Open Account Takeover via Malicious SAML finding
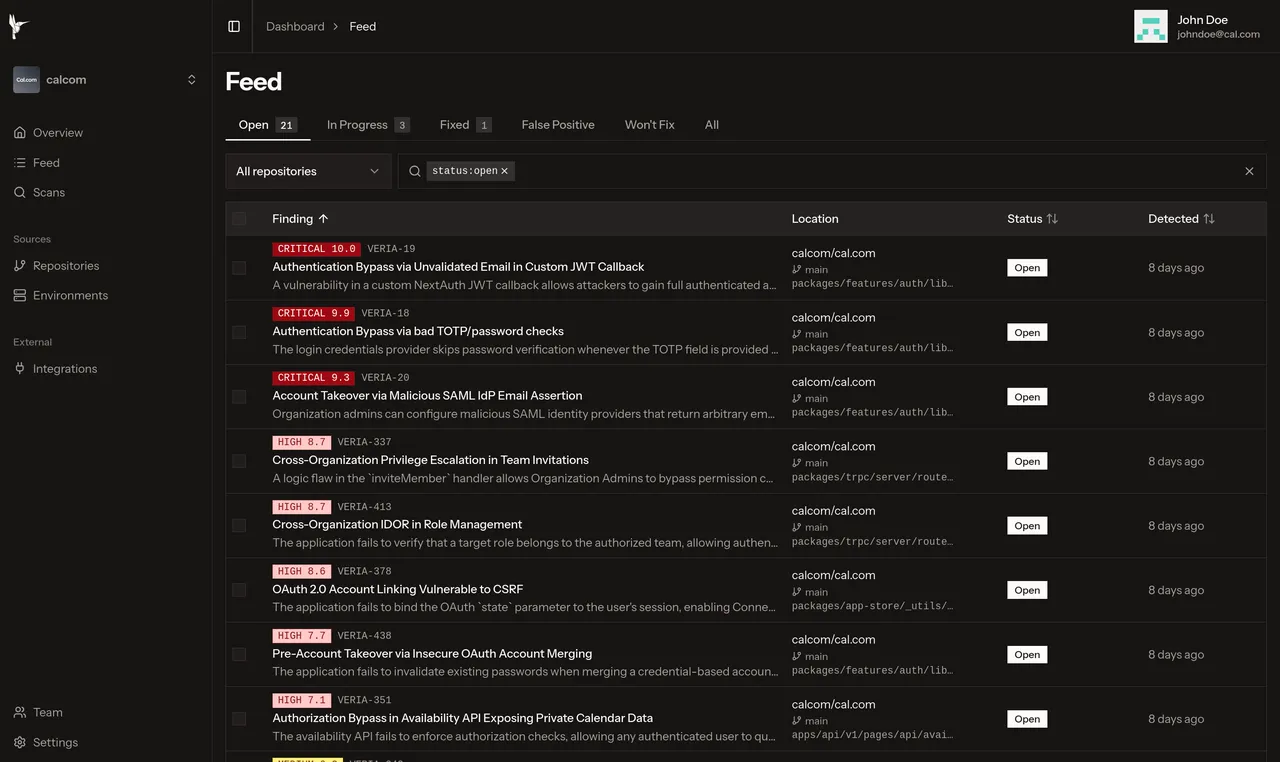Screen dimensions: 1280x762 (x=427, y=396)
